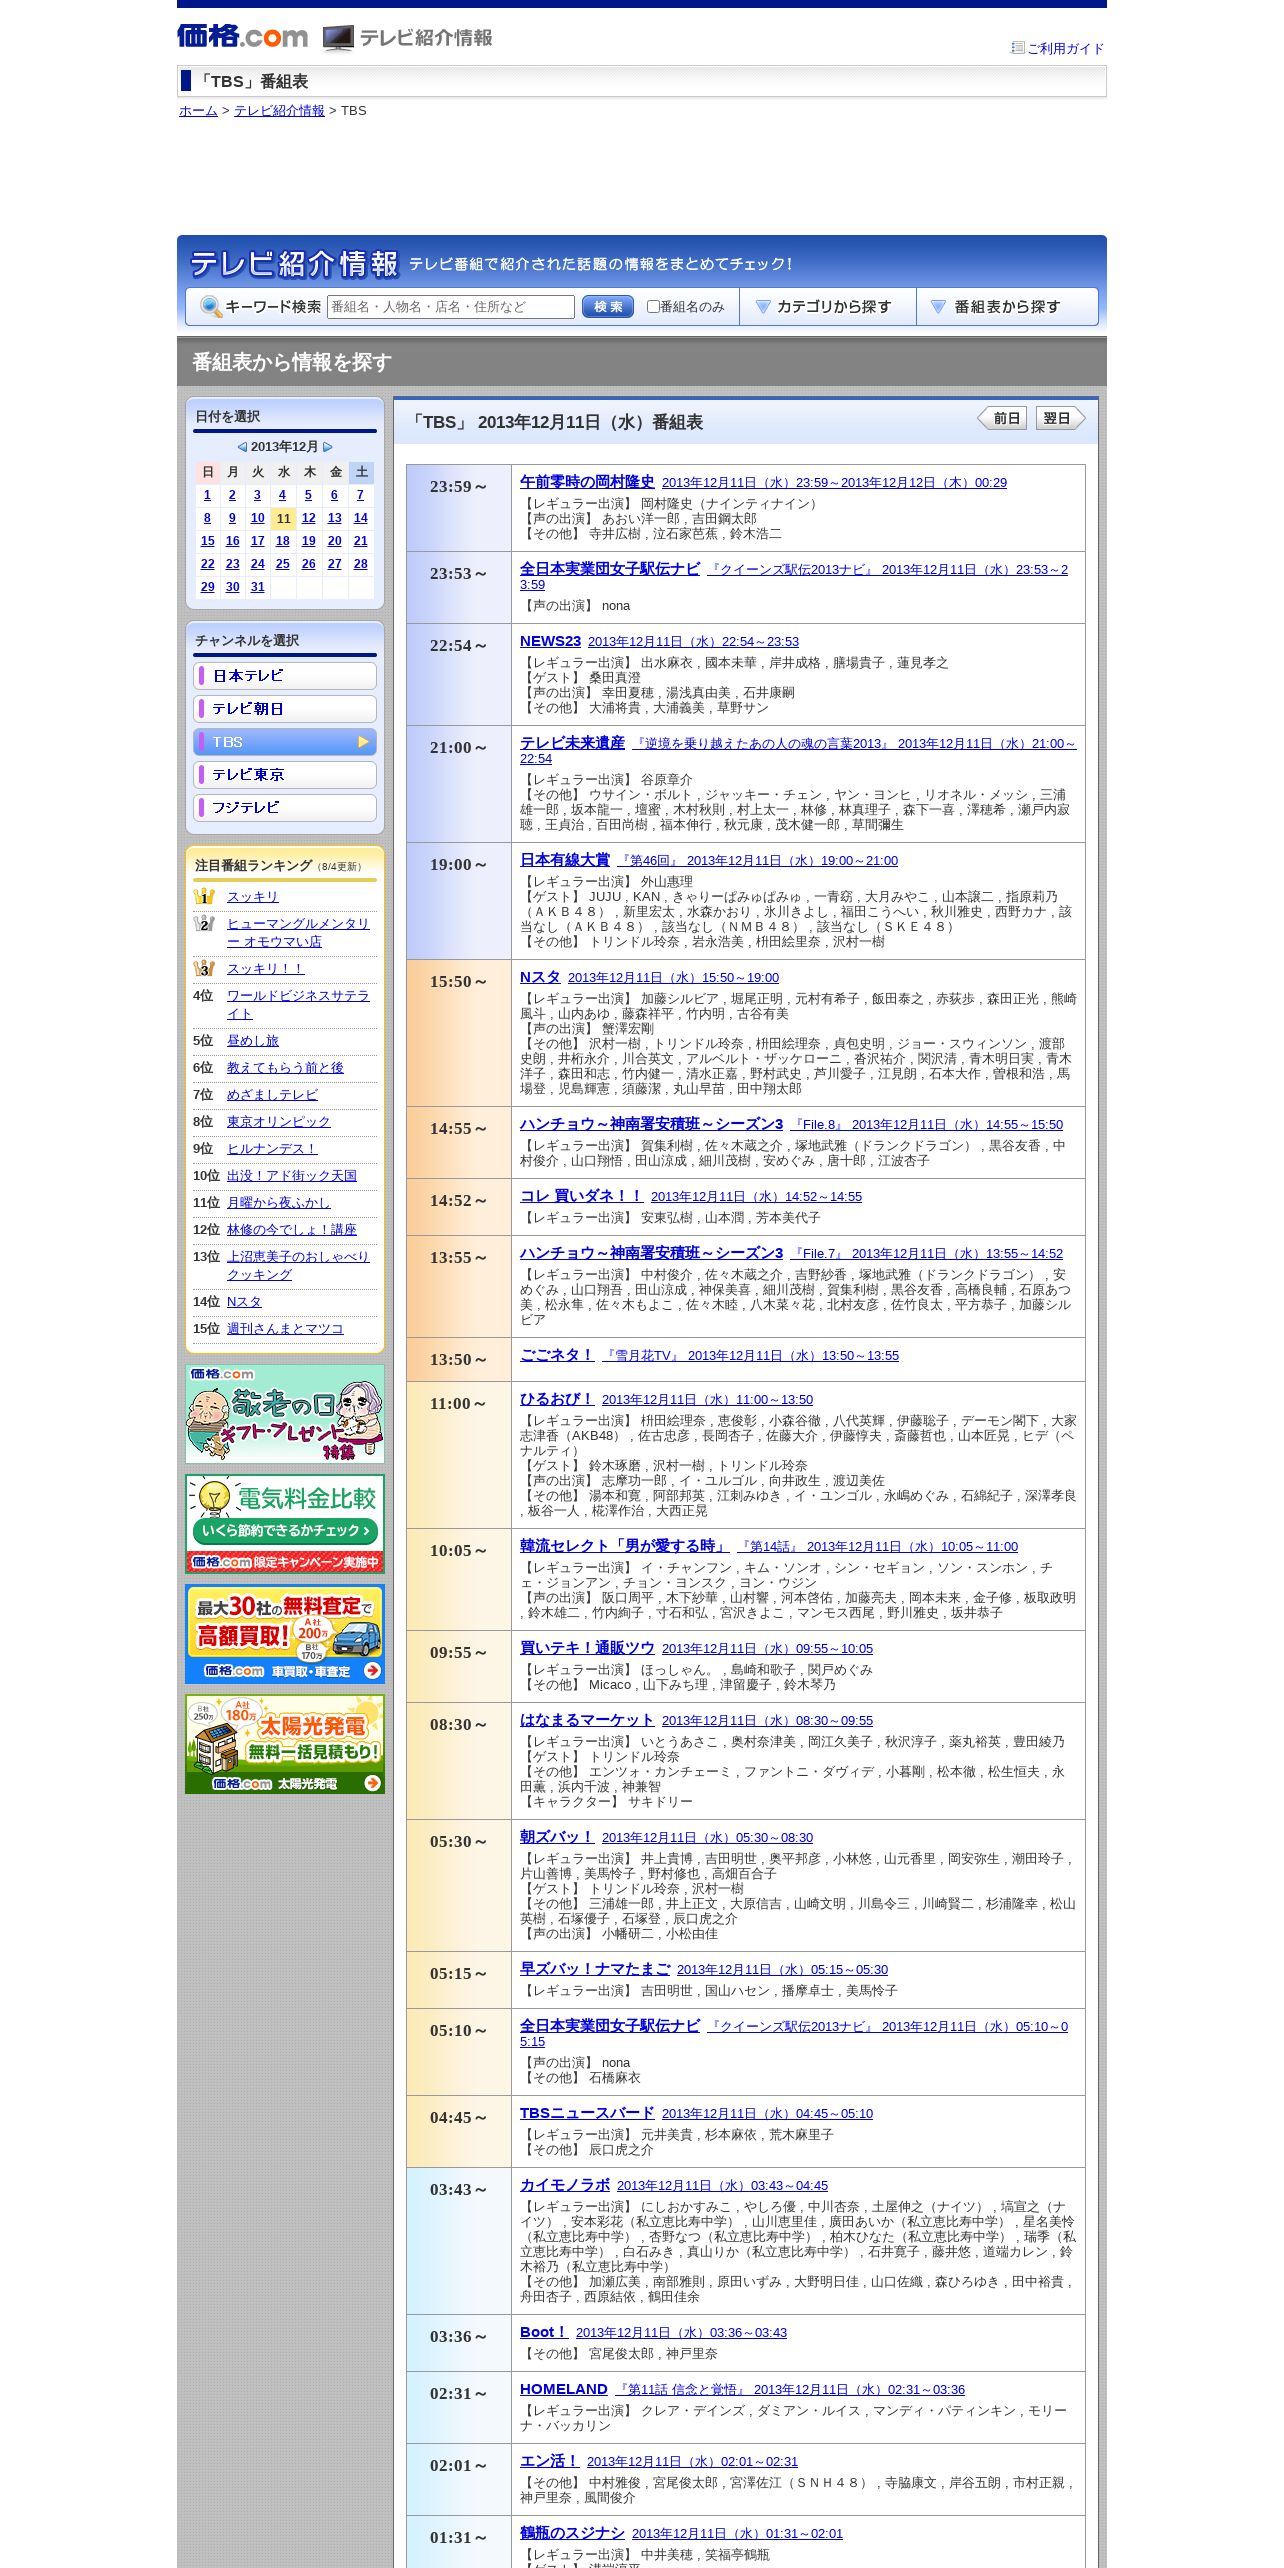Open 全日本実業団女子駅伝ナビ 23:53 link
Image resolution: width=1284 pixels, height=2568 pixels.
pyautogui.click(x=610, y=569)
